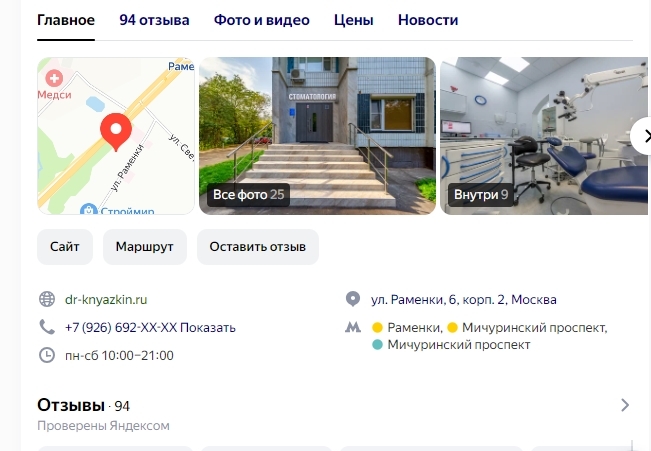The image size is (651, 451).
Task: Reveal full phone number via Показать
Action: [x=208, y=328]
